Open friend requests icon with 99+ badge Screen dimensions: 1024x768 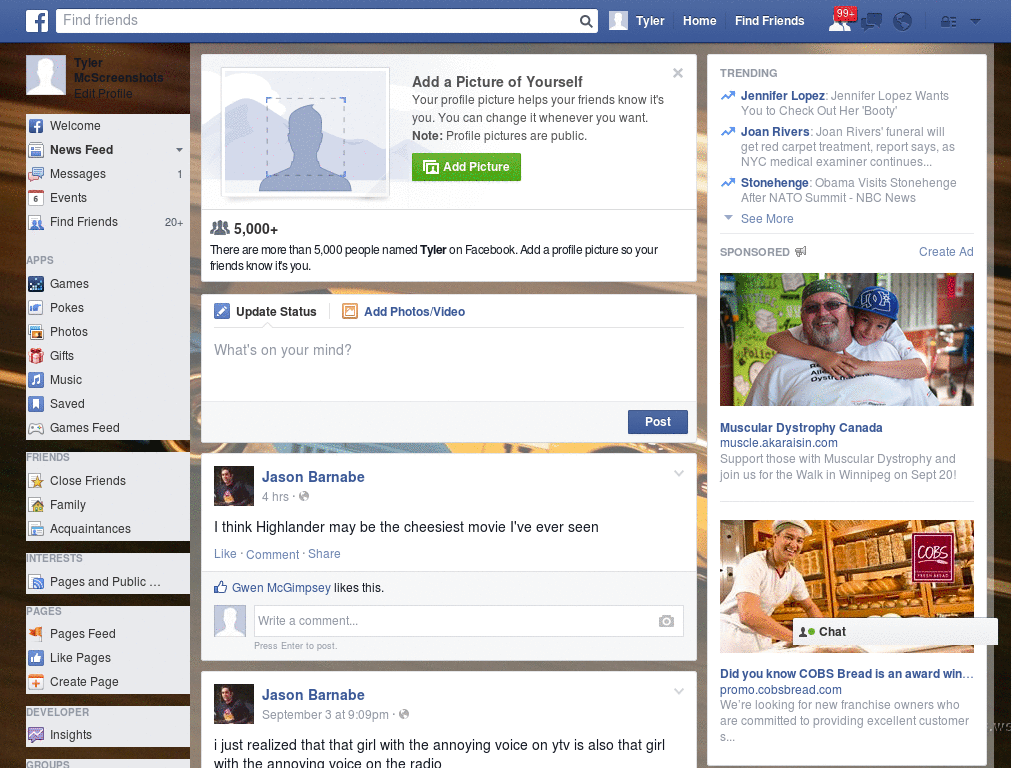click(x=840, y=21)
